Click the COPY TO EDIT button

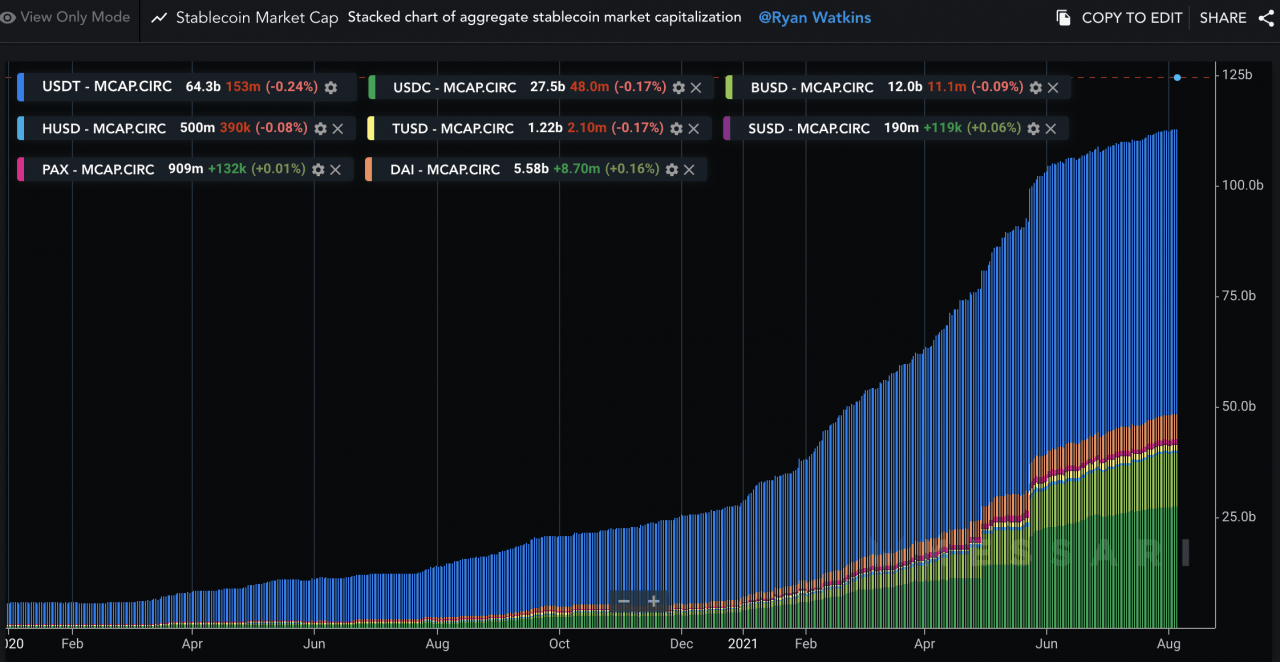tap(1130, 17)
